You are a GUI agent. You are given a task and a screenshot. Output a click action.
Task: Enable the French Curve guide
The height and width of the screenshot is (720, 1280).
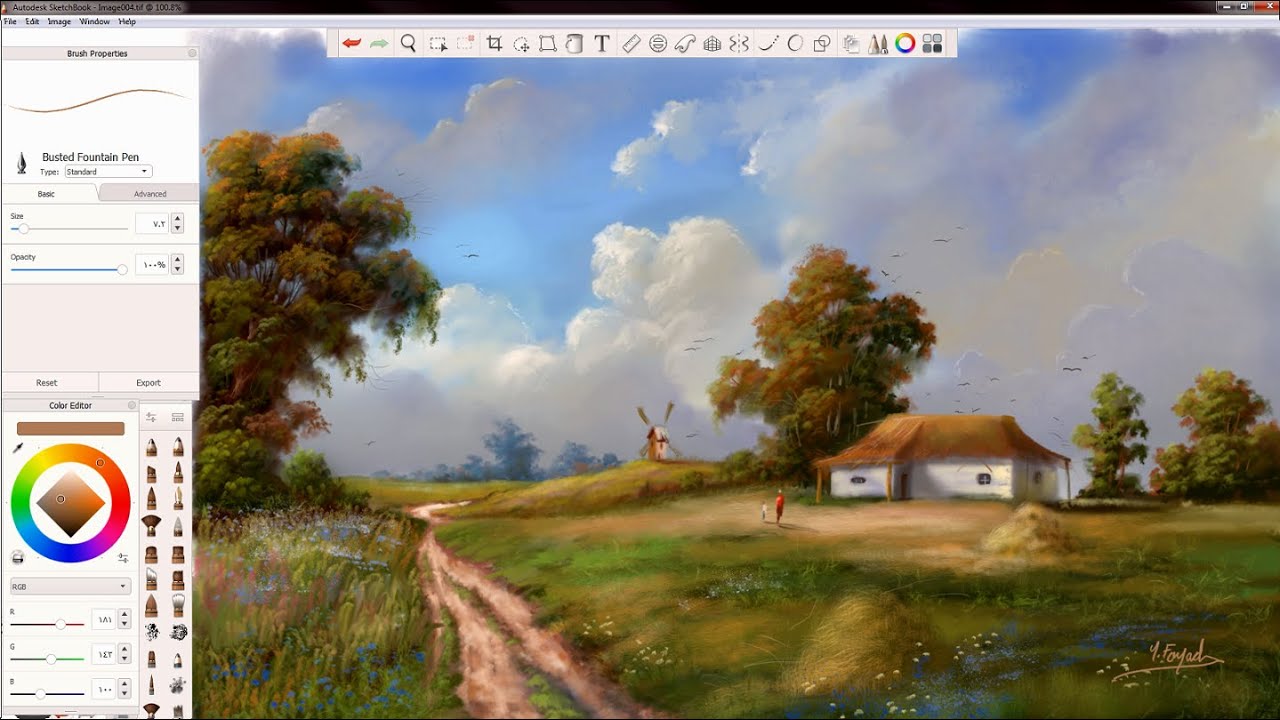pos(685,43)
